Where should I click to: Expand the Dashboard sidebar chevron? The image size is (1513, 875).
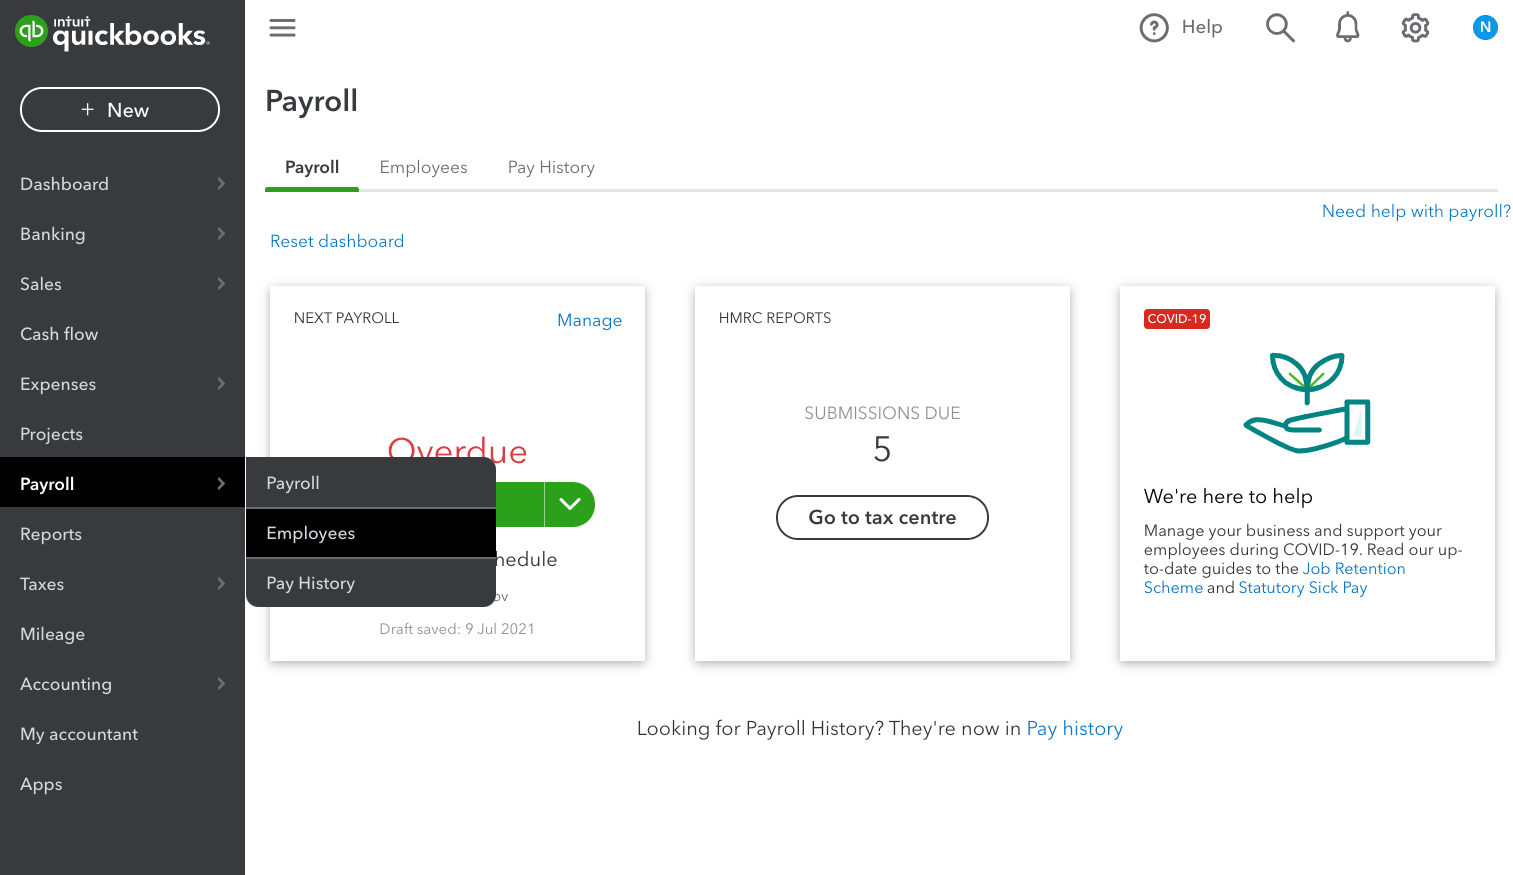coord(221,184)
